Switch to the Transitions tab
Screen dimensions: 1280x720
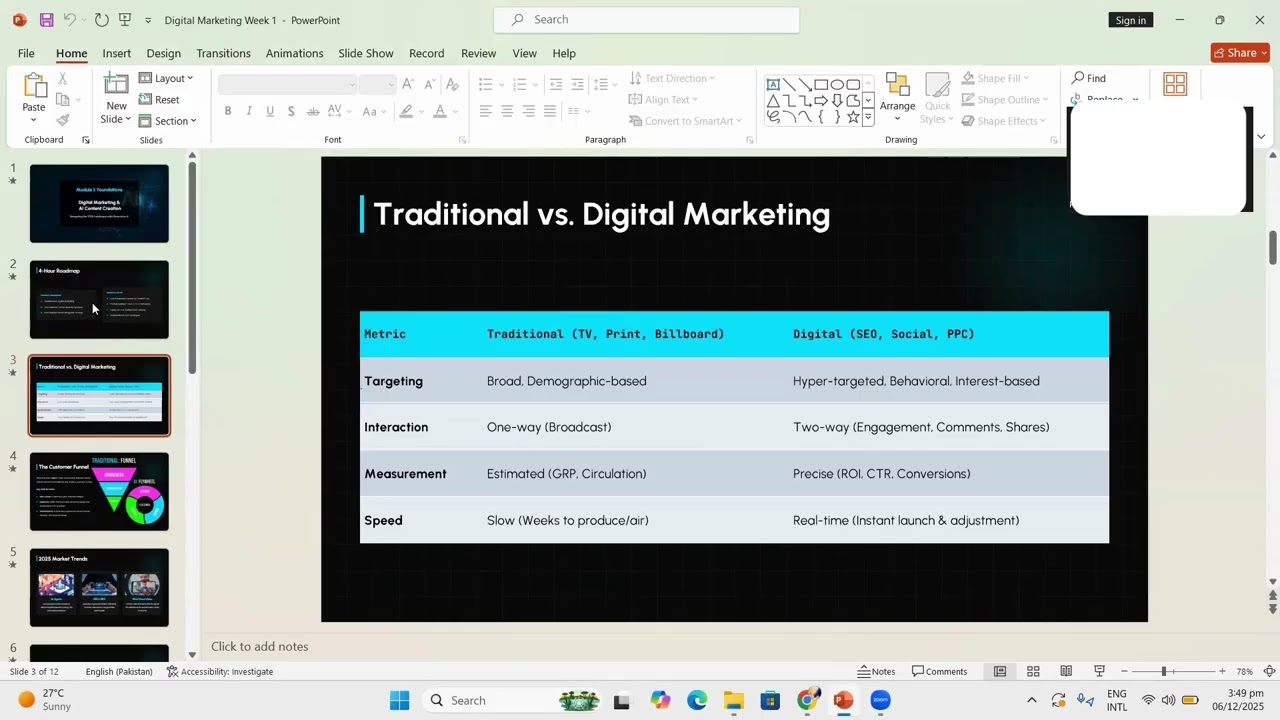coord(223,53)
